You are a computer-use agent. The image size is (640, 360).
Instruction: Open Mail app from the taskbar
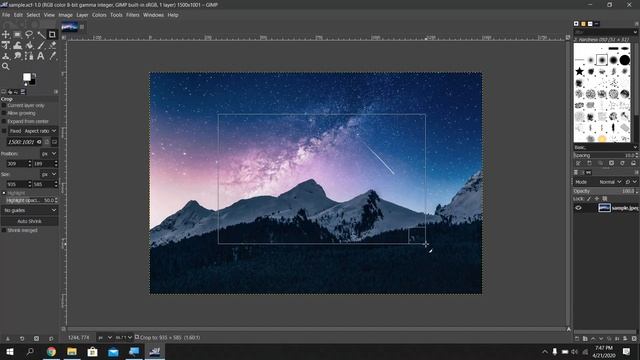click(x=113, y=351)
